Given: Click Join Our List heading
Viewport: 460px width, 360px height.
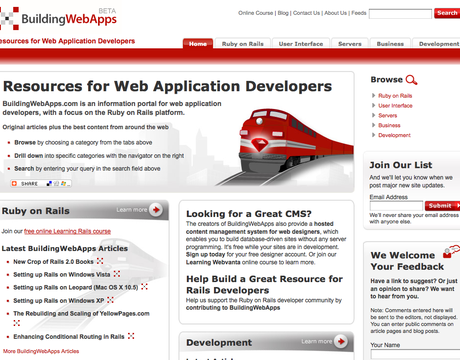Looking at the screenshot, I should (x=400, y=165).
